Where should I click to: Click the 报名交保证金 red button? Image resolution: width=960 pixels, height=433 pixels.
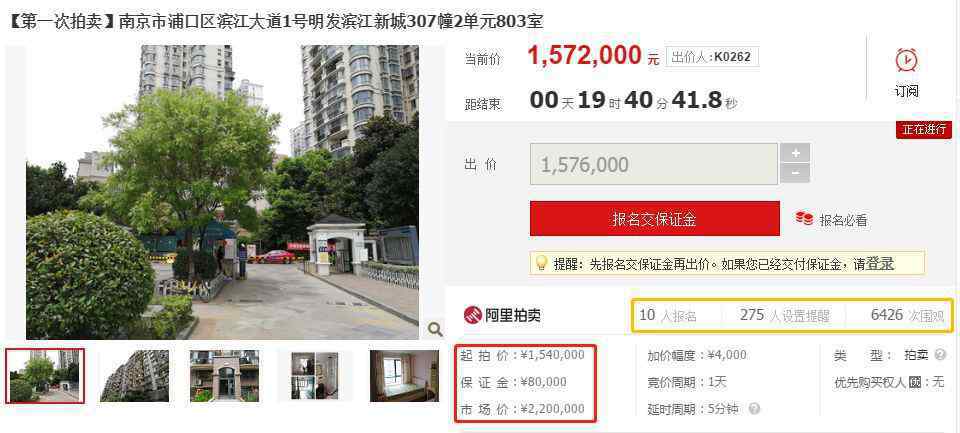coord(654,219)
